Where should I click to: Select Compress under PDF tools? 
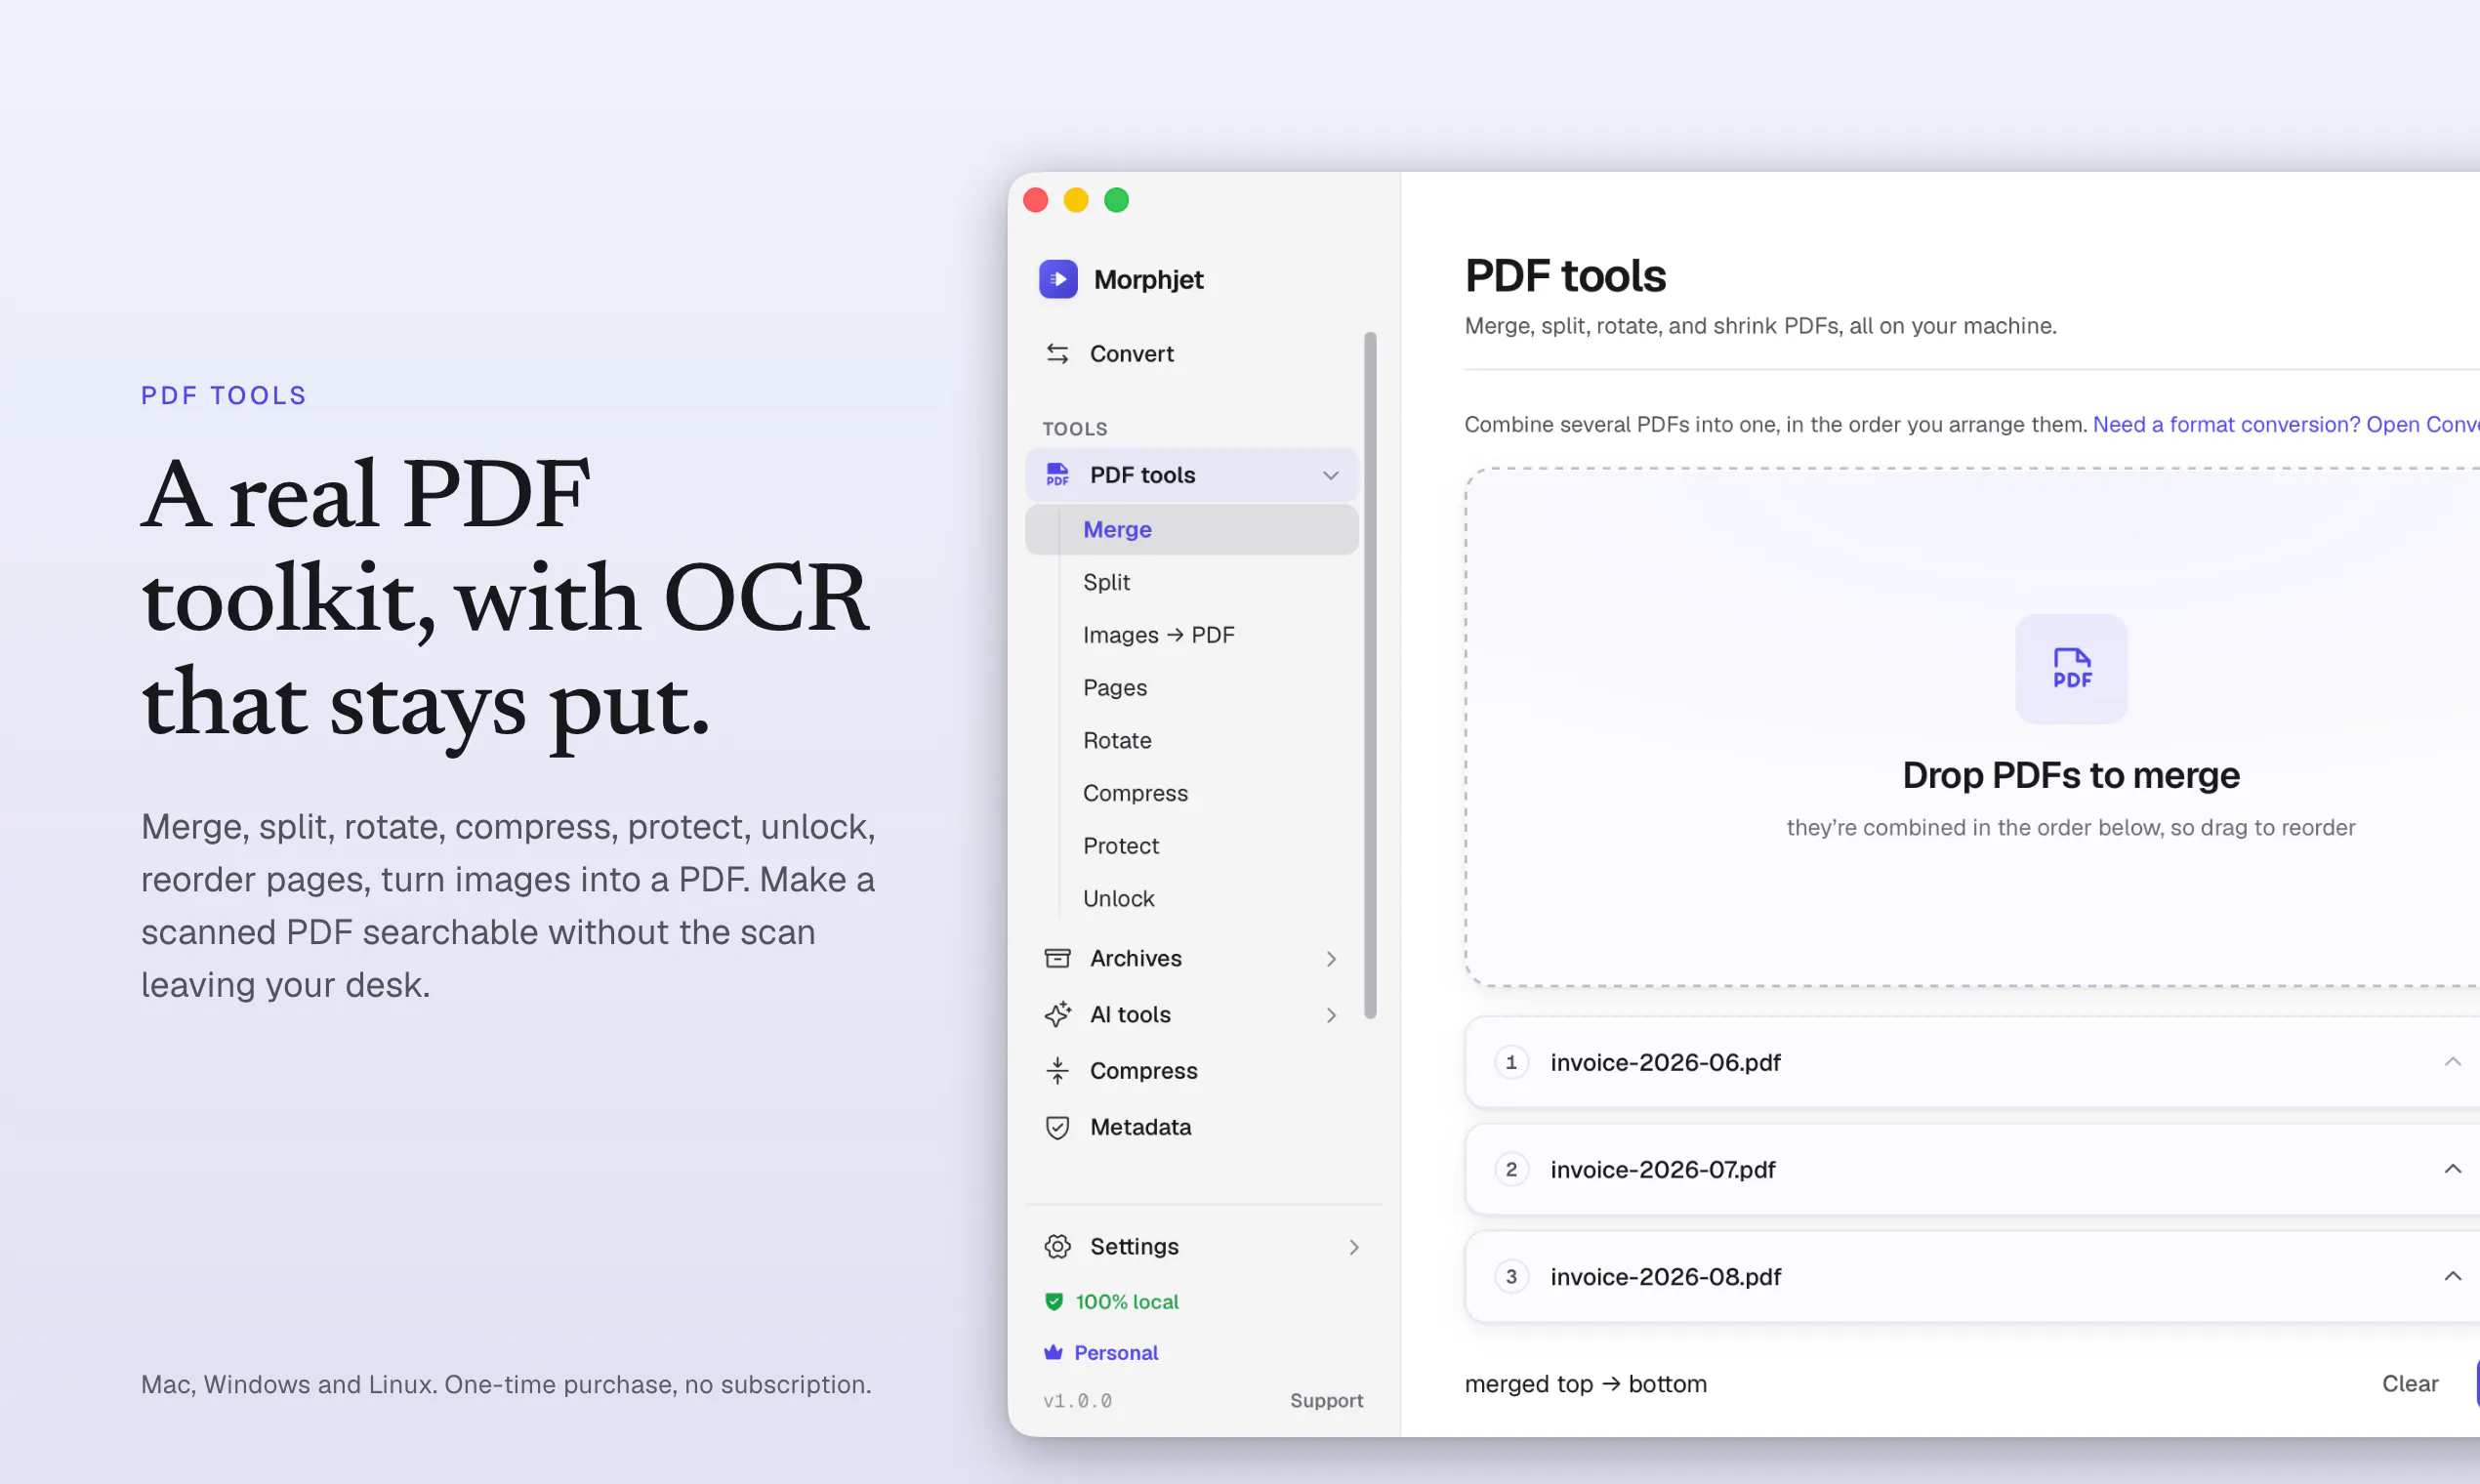click(1192, 793)
